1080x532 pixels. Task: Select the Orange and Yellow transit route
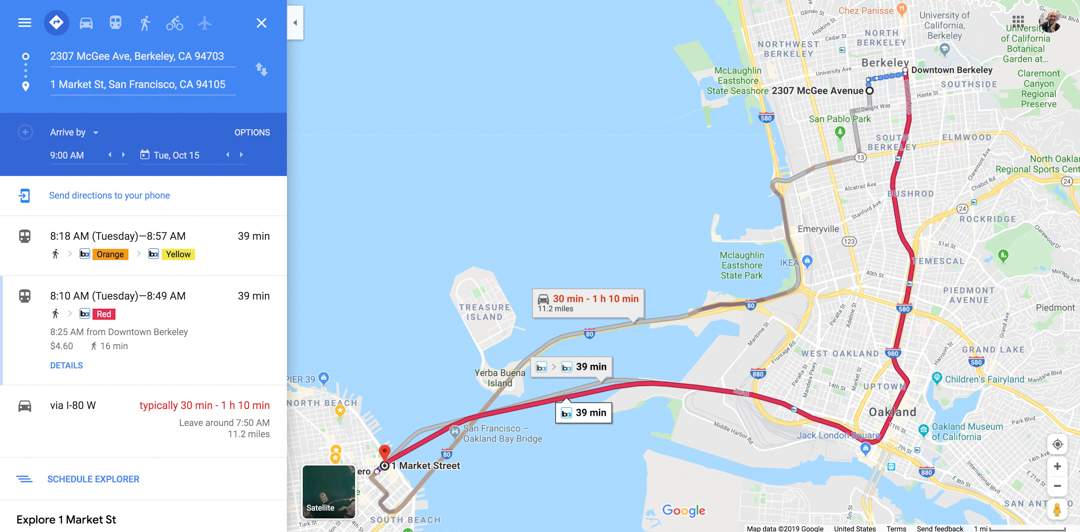(143, 245)
